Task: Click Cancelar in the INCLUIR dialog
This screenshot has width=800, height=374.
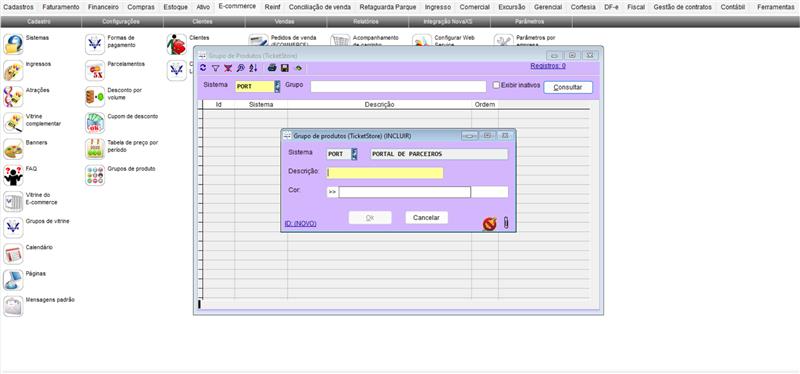Action: 427,217
